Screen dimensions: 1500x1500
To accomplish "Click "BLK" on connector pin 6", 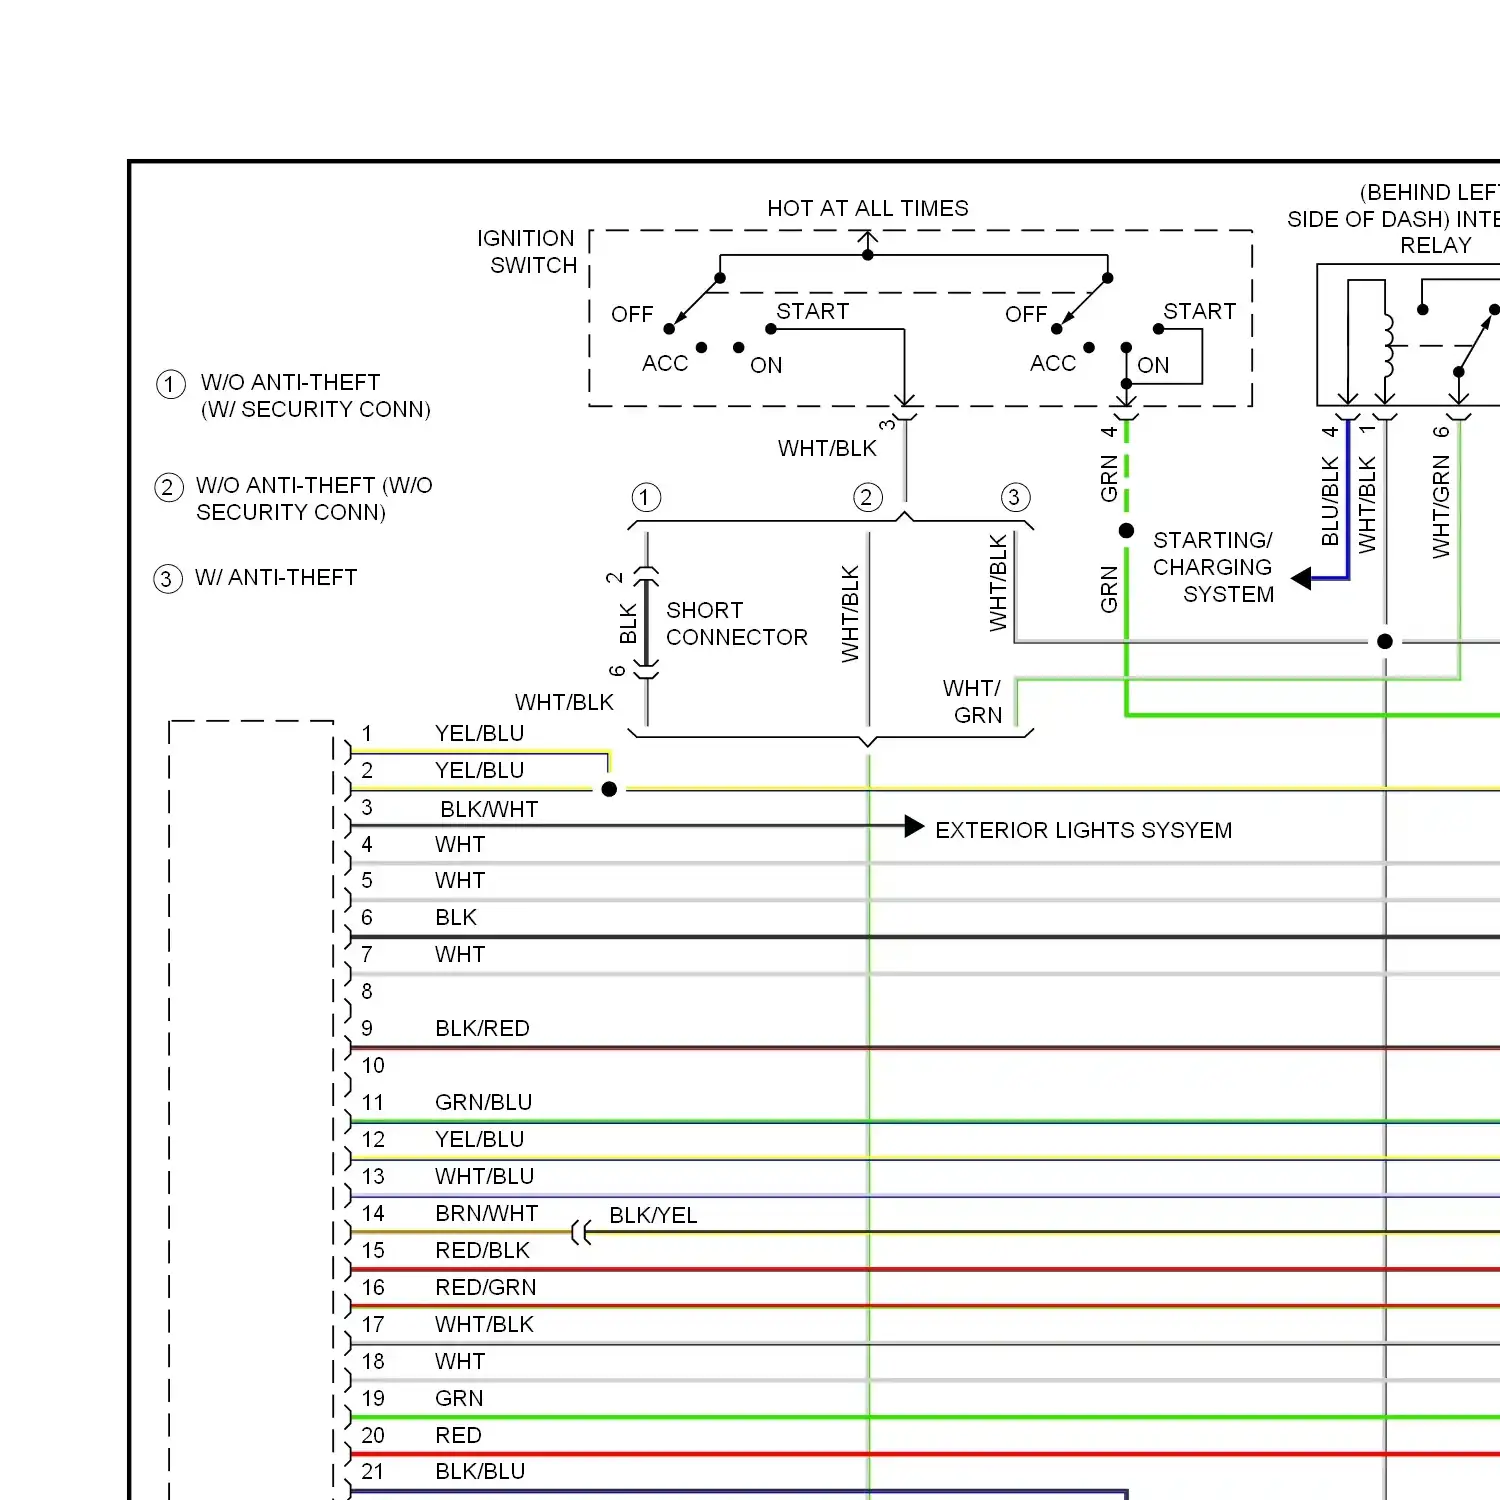I will pos(456,917).
